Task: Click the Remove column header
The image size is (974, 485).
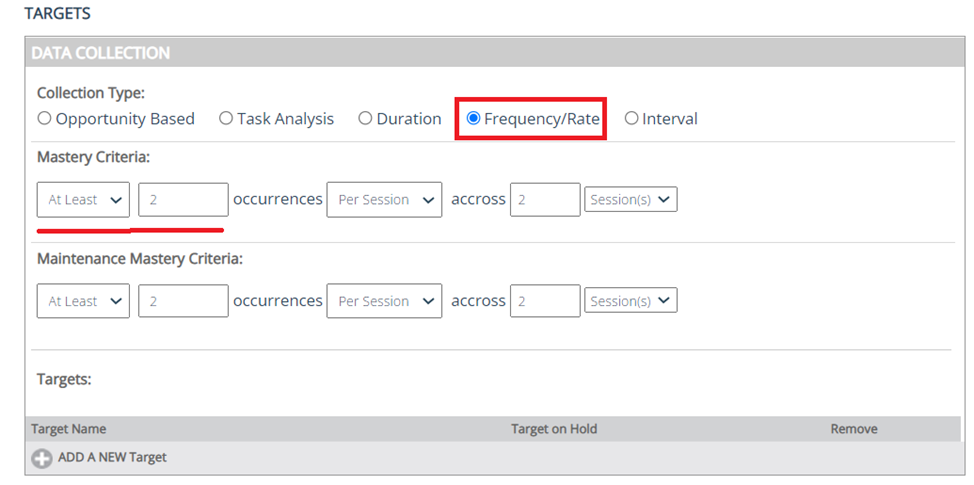Action: click(853, 429)
